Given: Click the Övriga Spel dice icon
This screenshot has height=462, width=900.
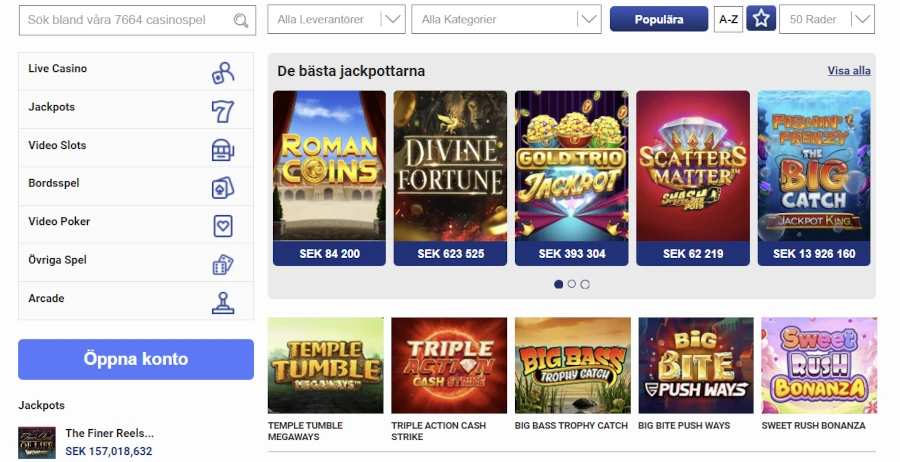Looking at the screenshot, I should click(223, 265).
